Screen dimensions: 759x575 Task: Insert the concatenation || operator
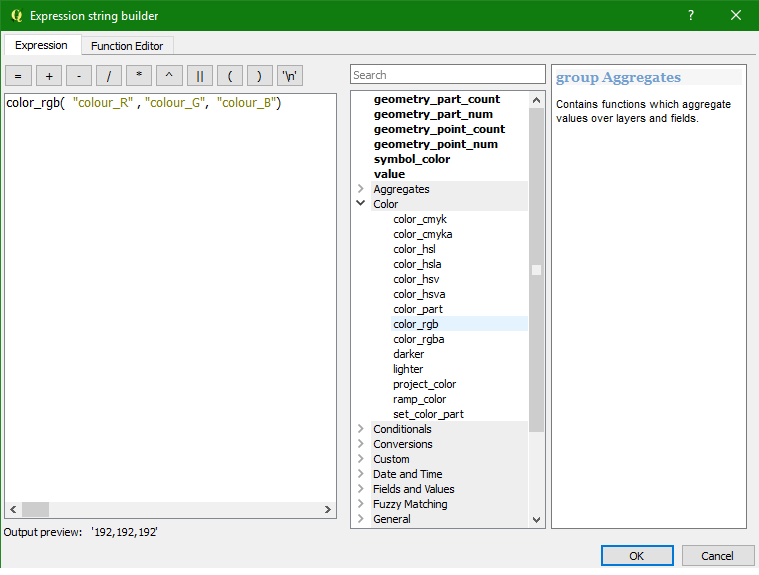(199, 76)
